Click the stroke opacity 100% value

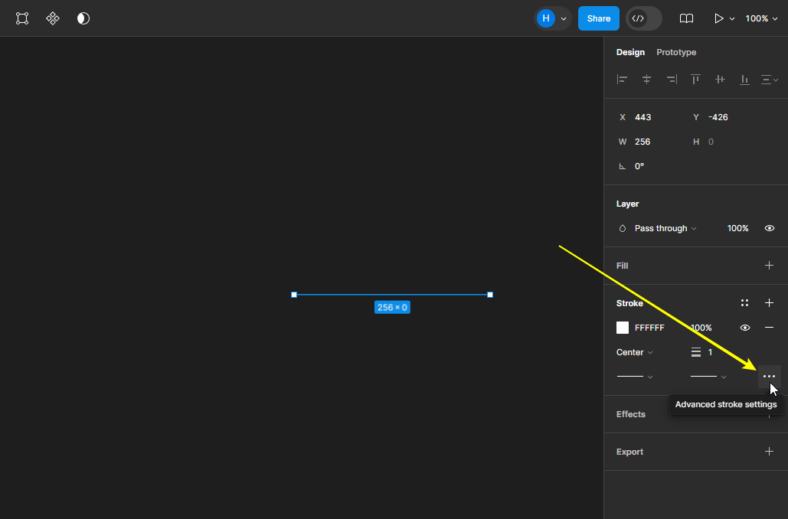click(x=701, y=328)
